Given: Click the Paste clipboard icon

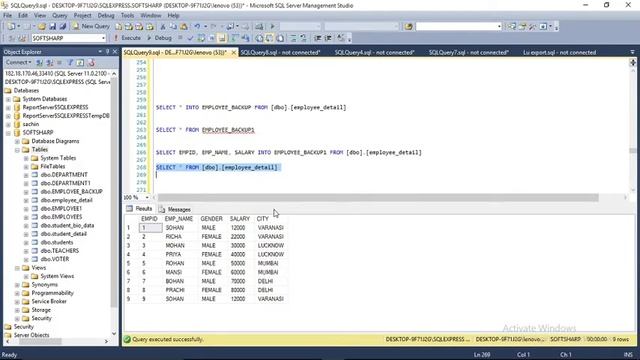Looking at the screenshot, I should (x=184, y=26).
